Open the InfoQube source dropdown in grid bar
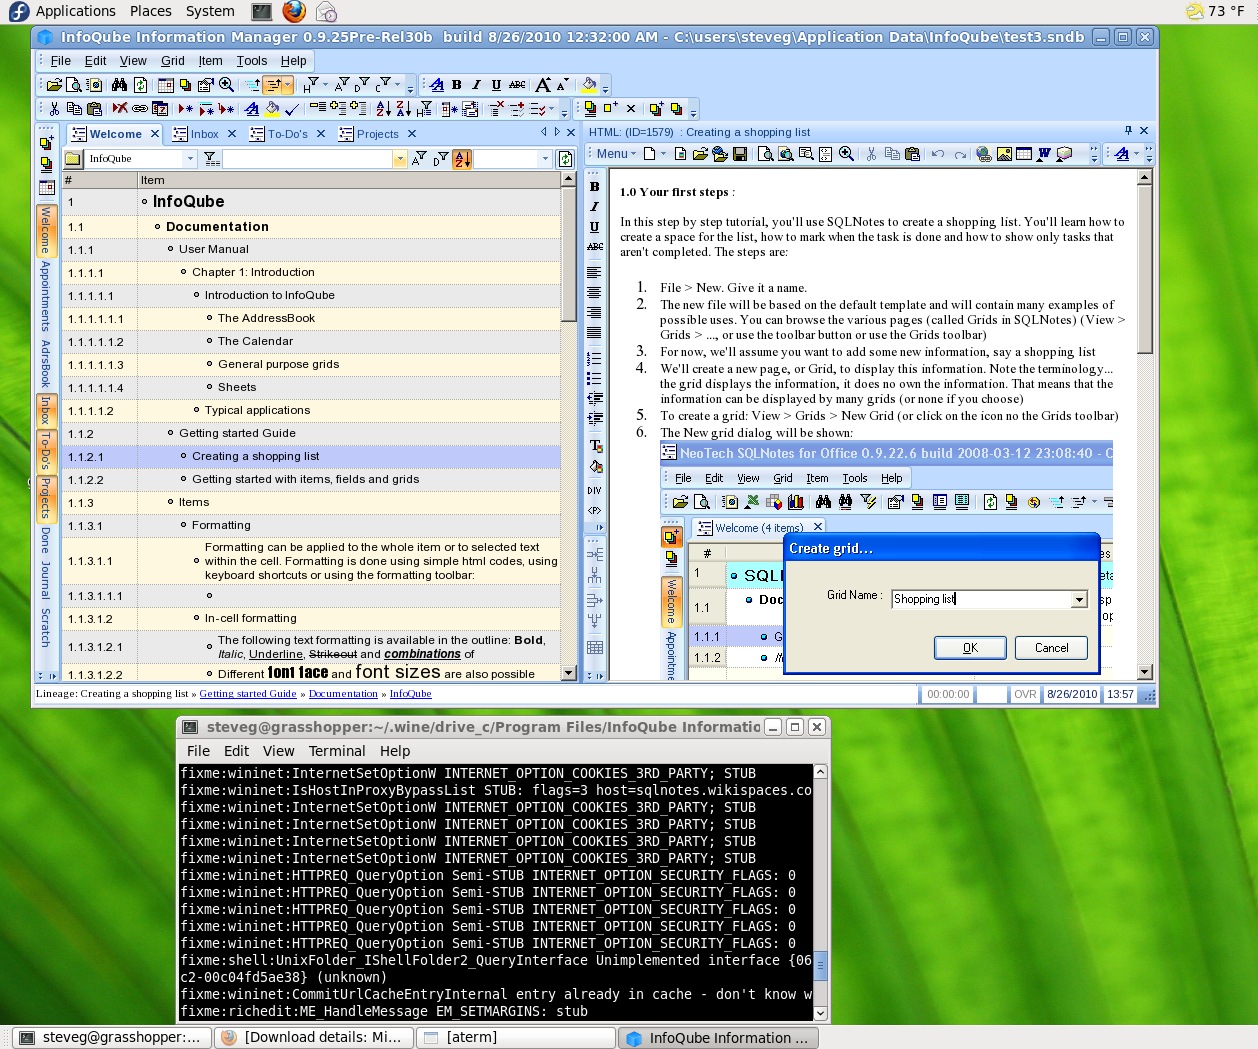 click(x=190, y=158)
